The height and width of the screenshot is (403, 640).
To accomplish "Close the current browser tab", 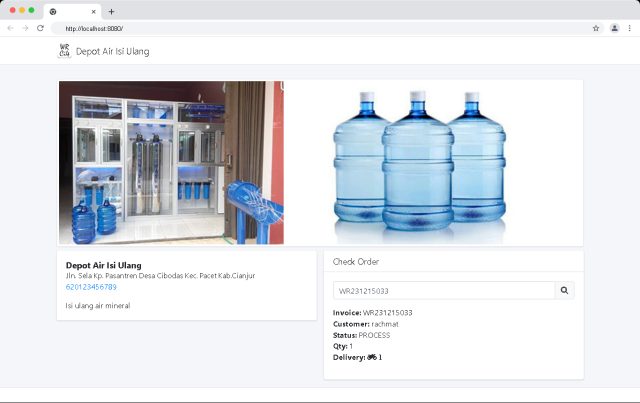I will [x=94, y=11].
